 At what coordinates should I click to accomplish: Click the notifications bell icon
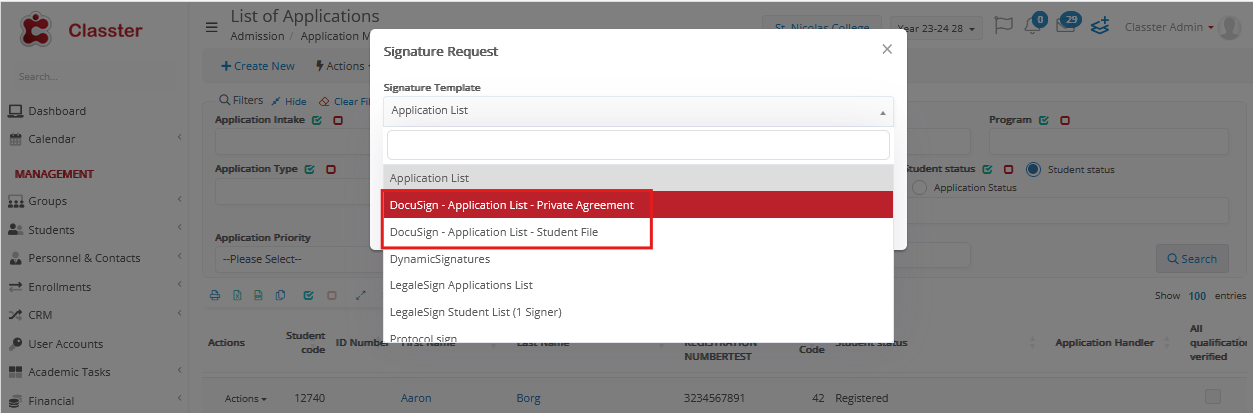1032,27
